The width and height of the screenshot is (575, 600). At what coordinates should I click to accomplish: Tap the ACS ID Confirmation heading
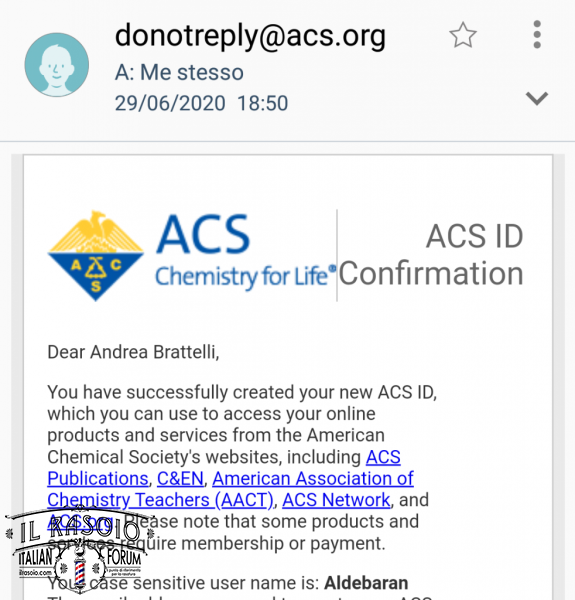431,255
